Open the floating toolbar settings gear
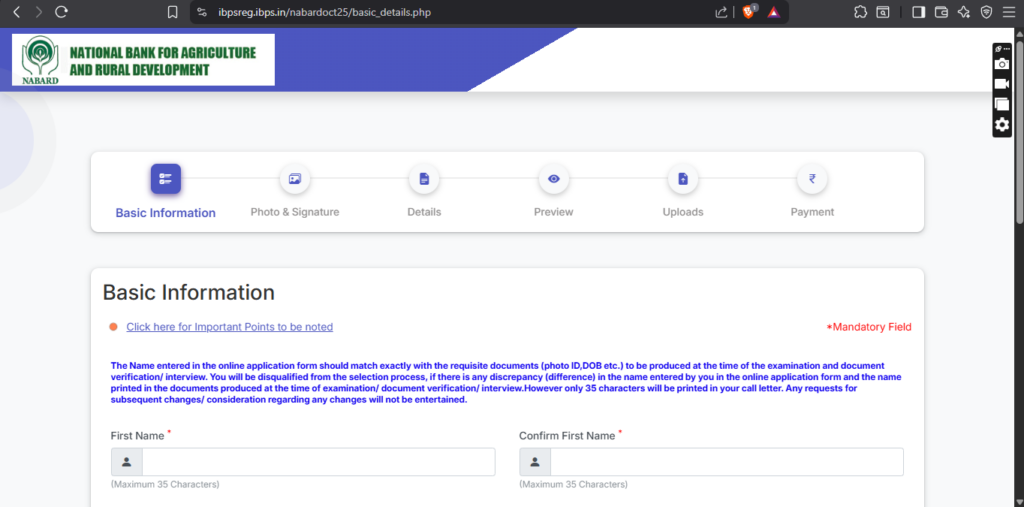Viewport: 1024px width, 507px height. click(x=1001, y=124)
